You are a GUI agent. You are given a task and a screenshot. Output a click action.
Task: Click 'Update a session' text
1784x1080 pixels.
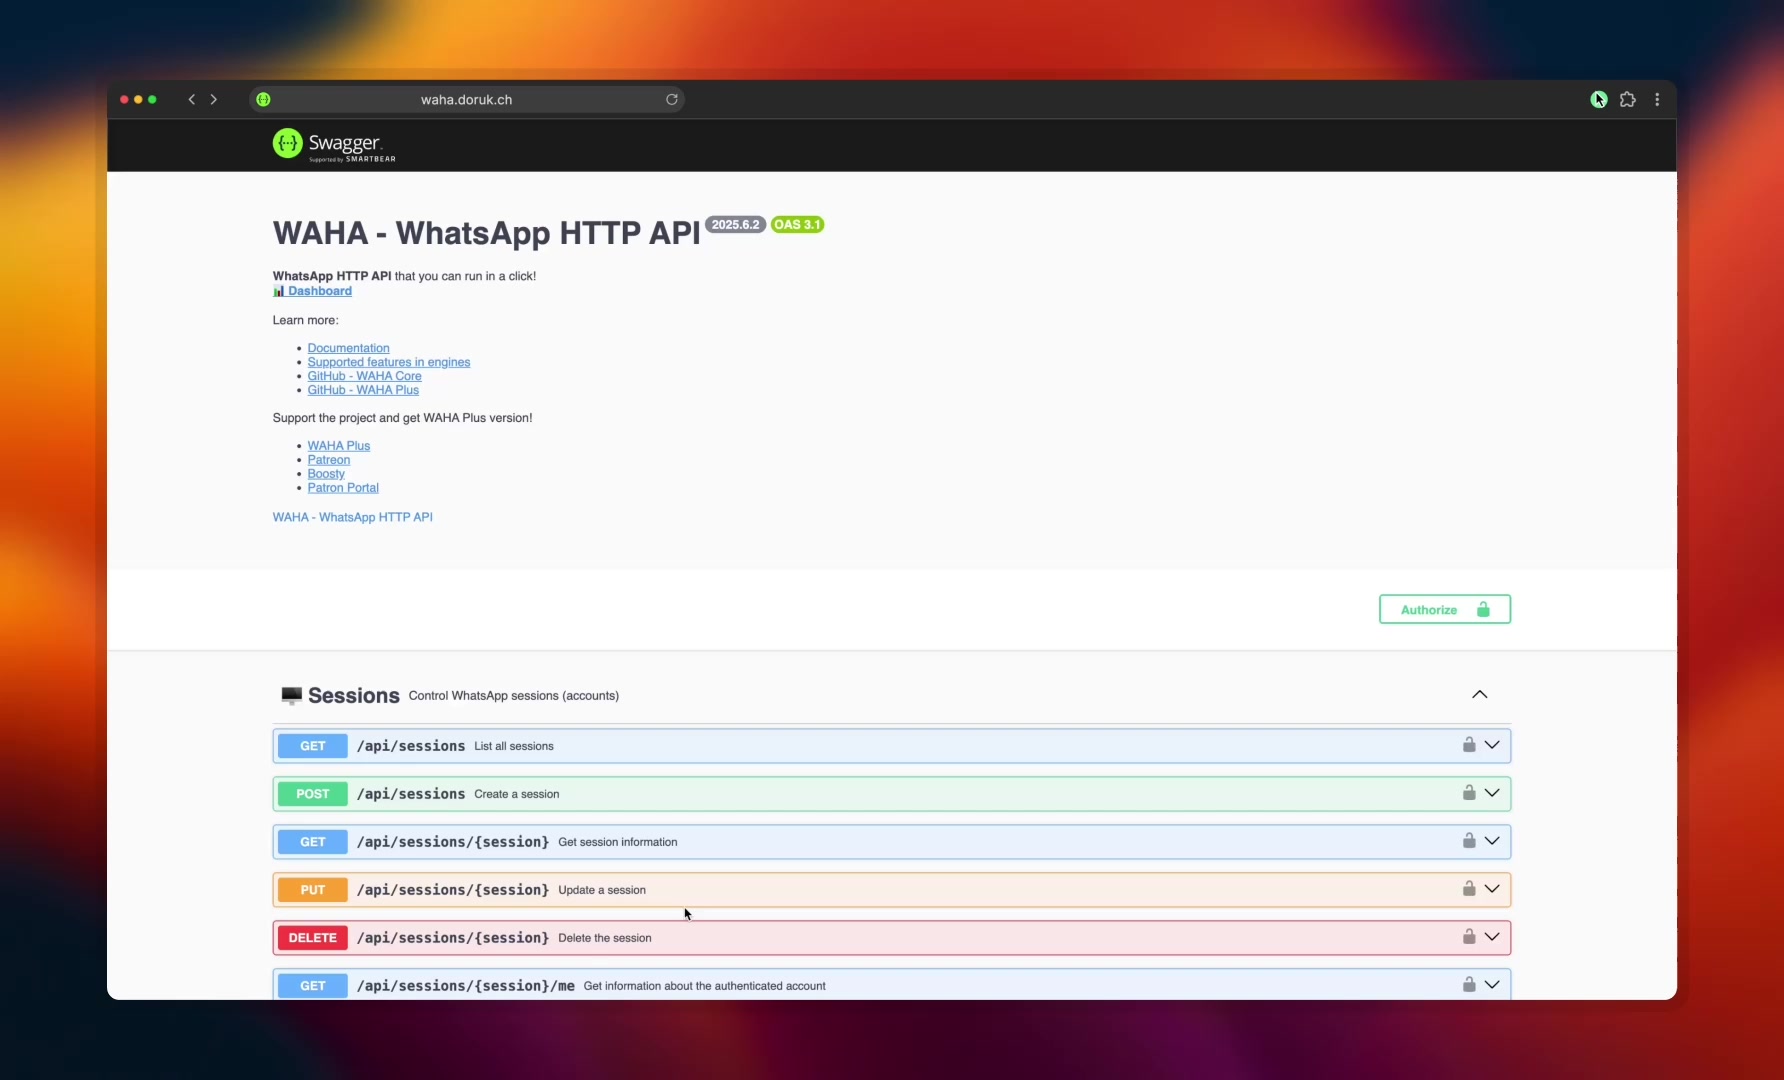602,890
